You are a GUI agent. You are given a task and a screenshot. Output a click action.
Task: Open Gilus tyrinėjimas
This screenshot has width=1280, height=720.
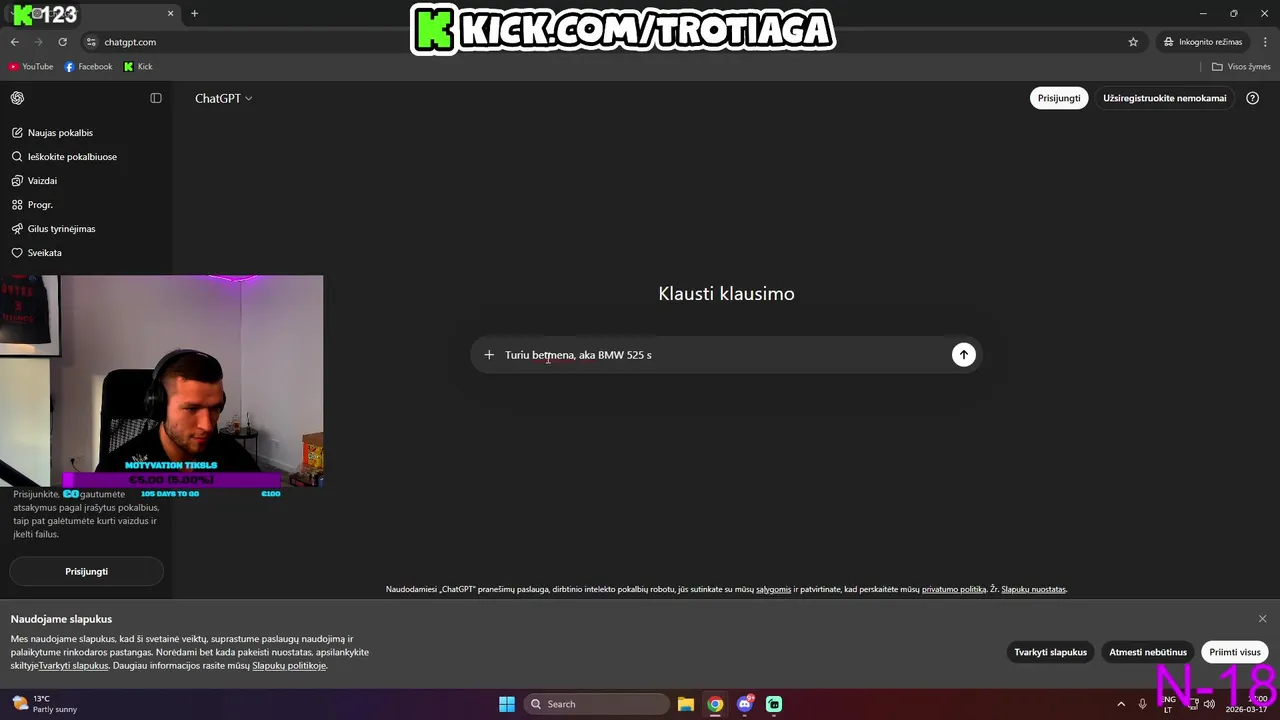pos(86,229)
